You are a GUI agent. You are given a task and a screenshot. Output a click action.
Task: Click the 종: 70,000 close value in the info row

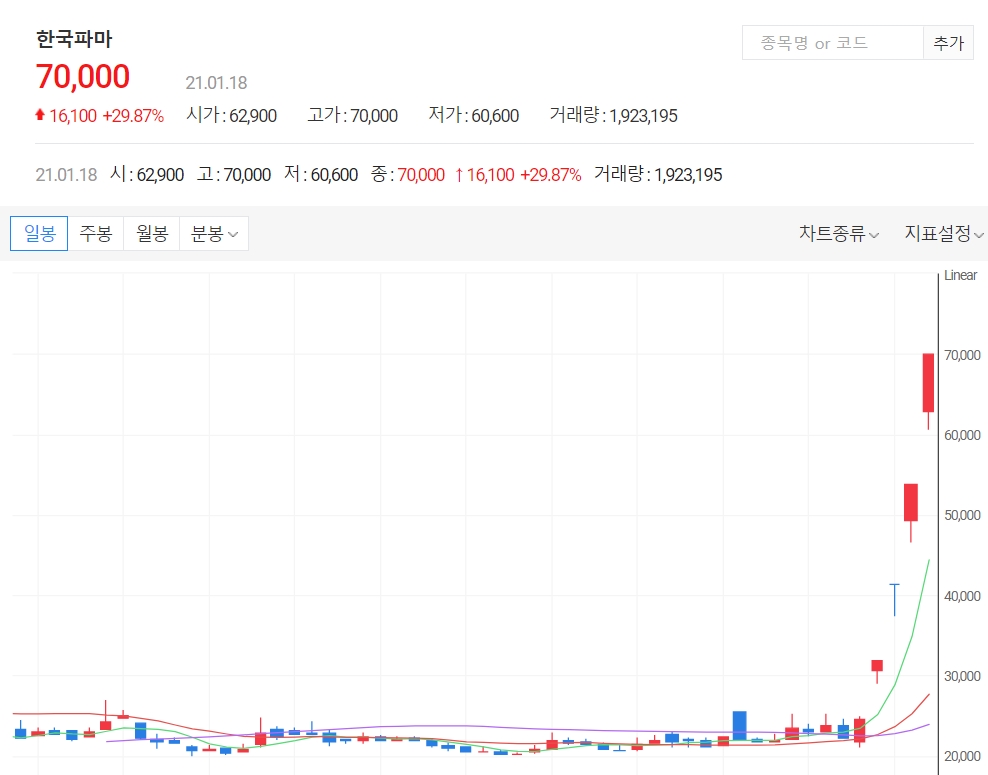click(408, 175)
